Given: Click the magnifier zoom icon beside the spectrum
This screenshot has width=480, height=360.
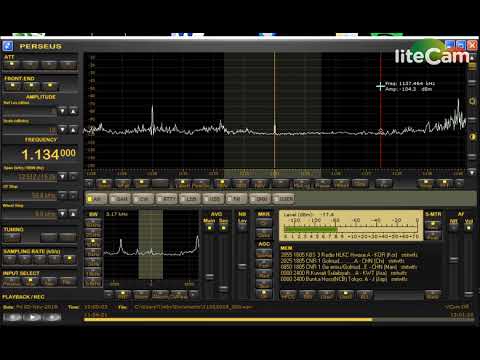Looking at the screenshot, I should pos(472,101).
